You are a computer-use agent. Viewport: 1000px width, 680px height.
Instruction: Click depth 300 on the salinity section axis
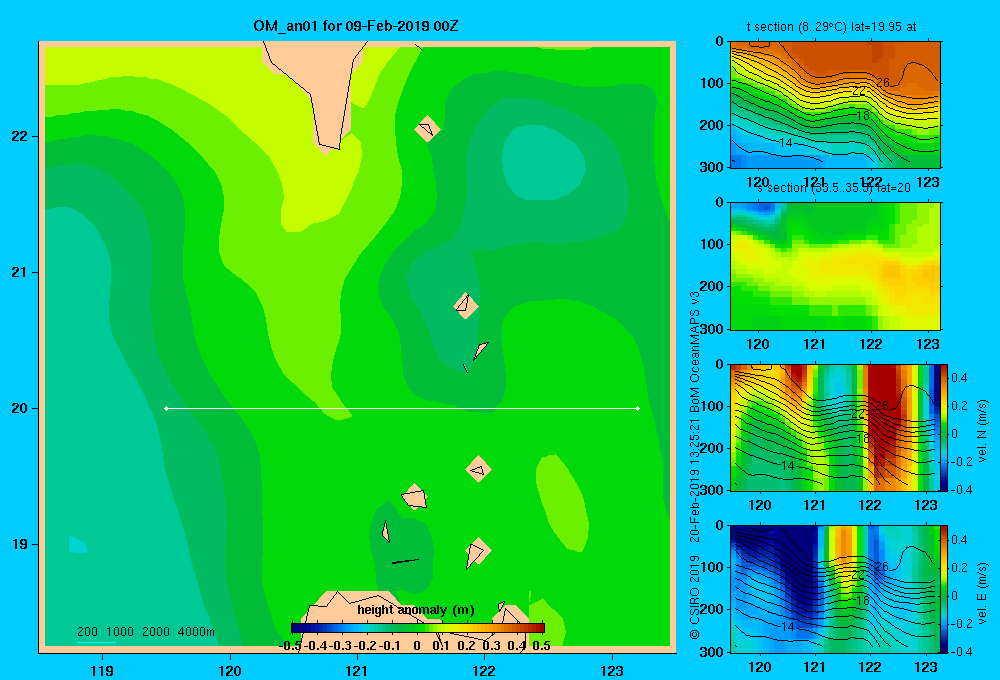coord(712,329)
